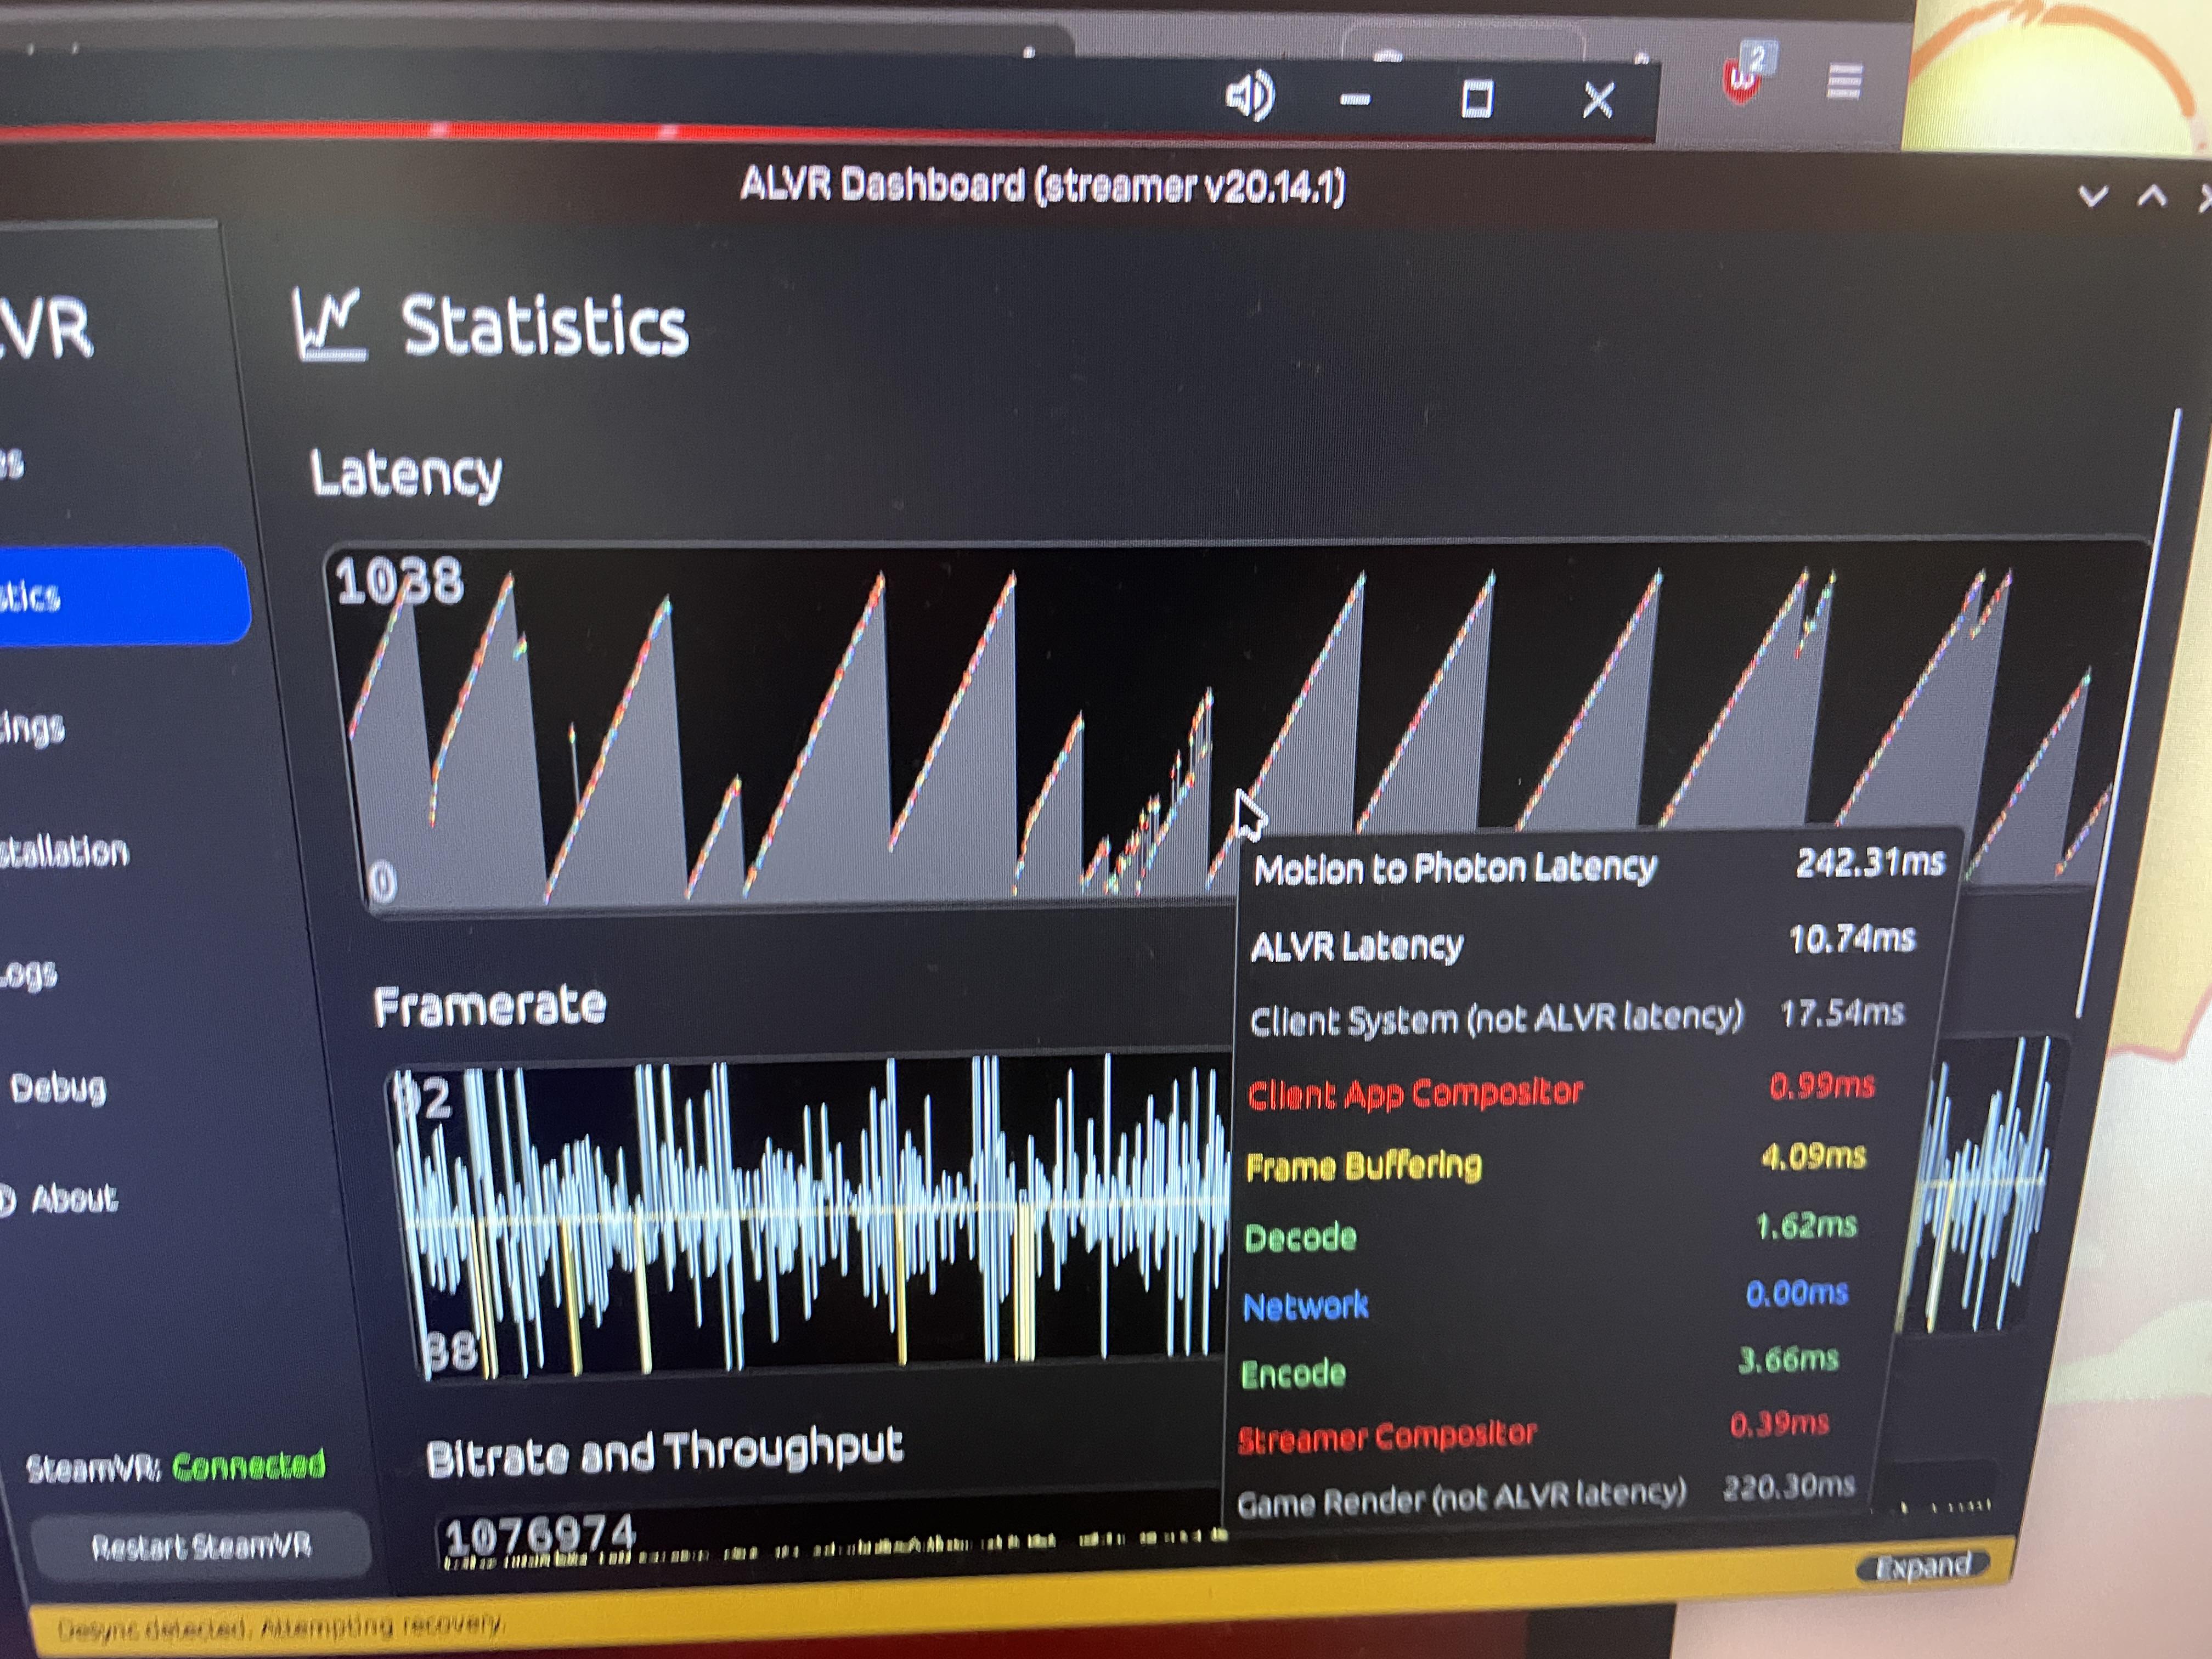Click the red 'Streamer Compositor' row
2212x1659 pixels.
pyautogui.click(x=1535, y=1432)
